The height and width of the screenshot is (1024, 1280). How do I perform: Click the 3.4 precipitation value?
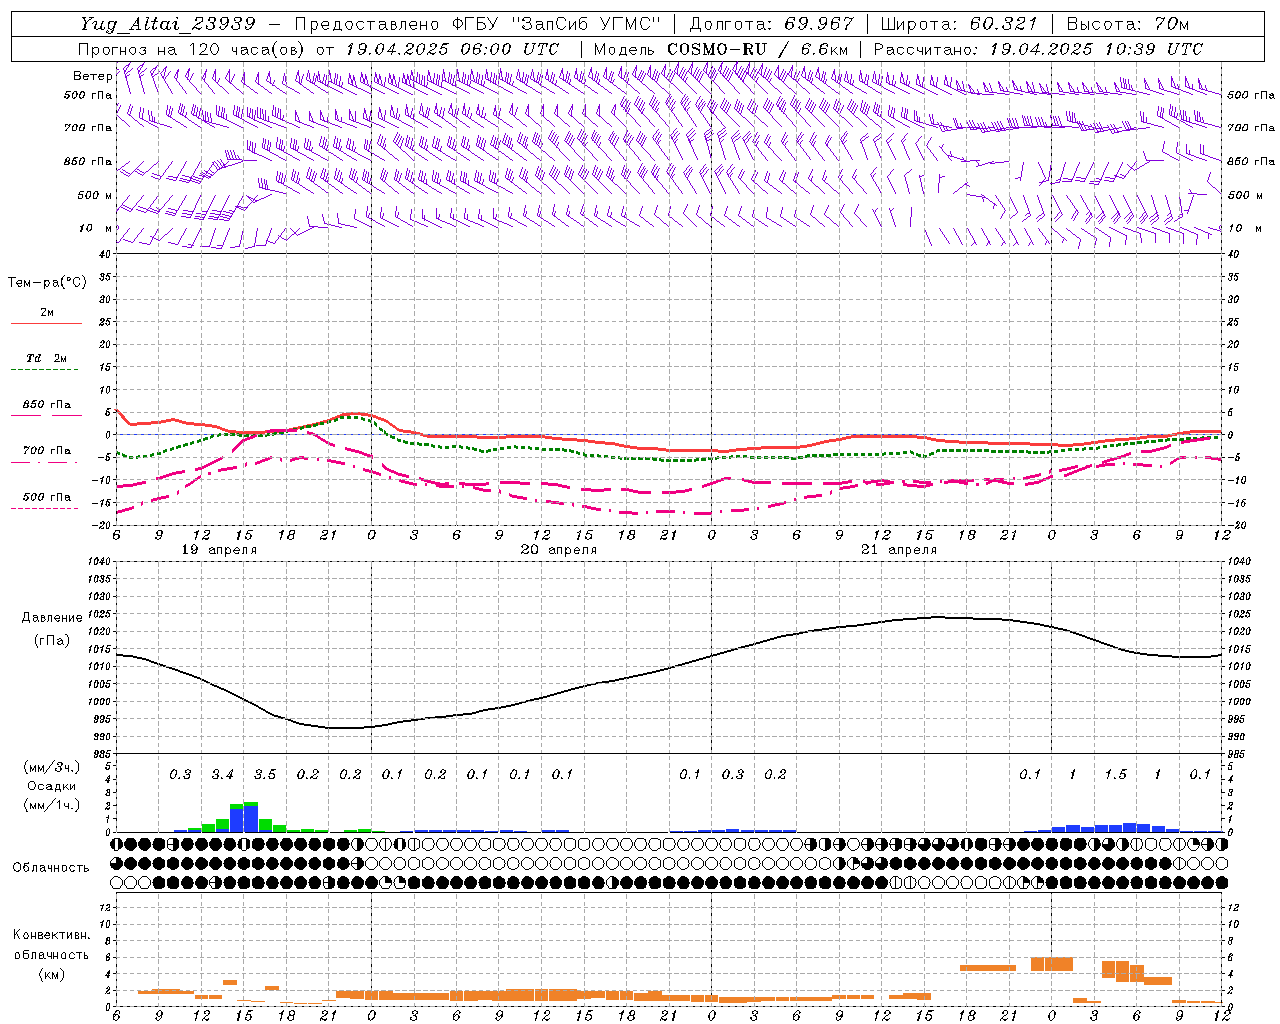(x=222, y=774)
